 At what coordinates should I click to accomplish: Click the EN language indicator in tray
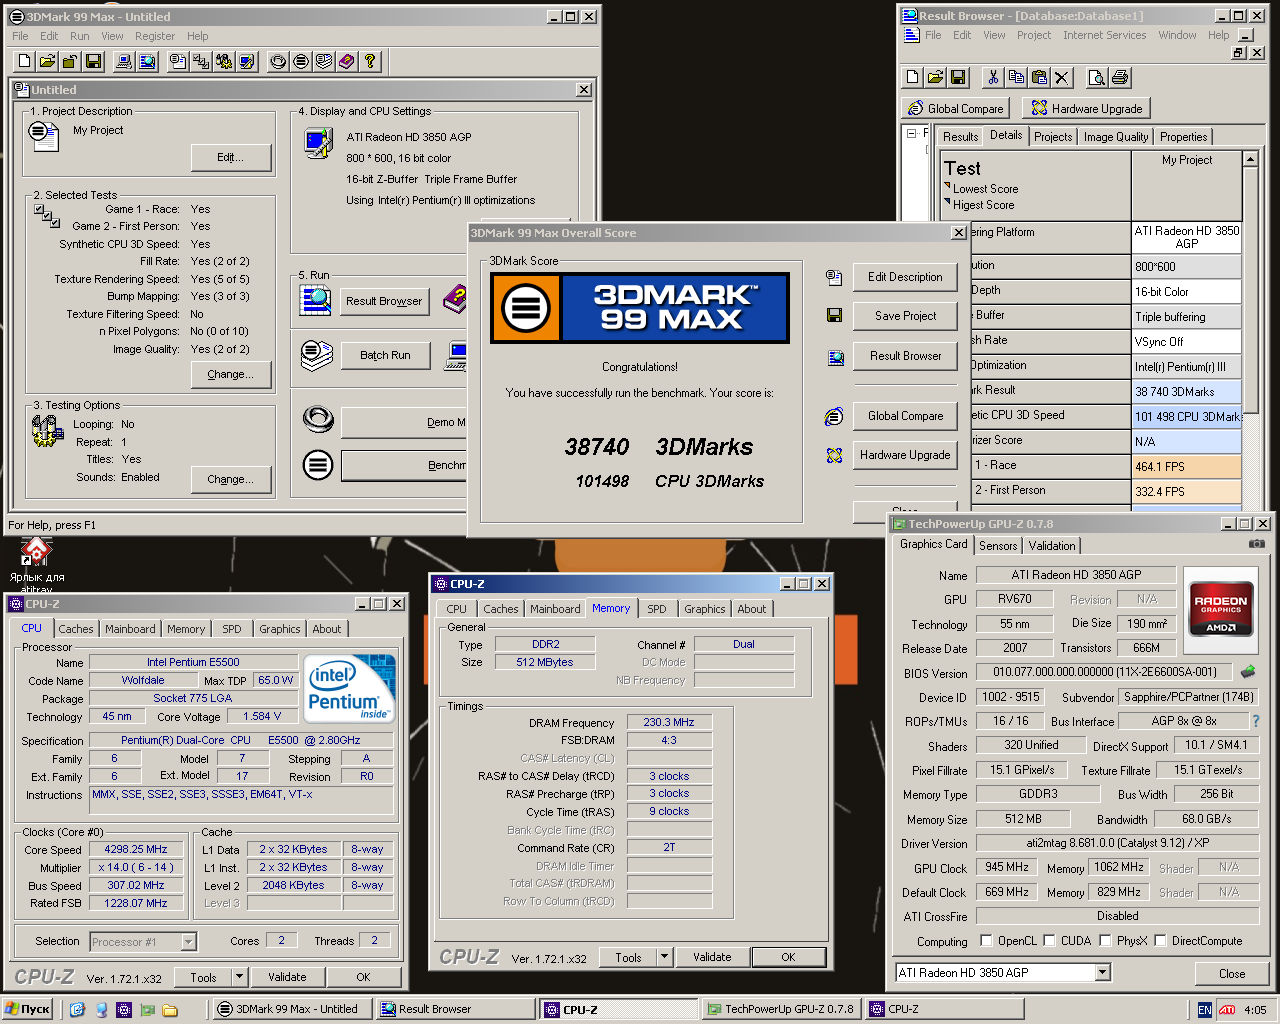click(x=1204, y=1010)
